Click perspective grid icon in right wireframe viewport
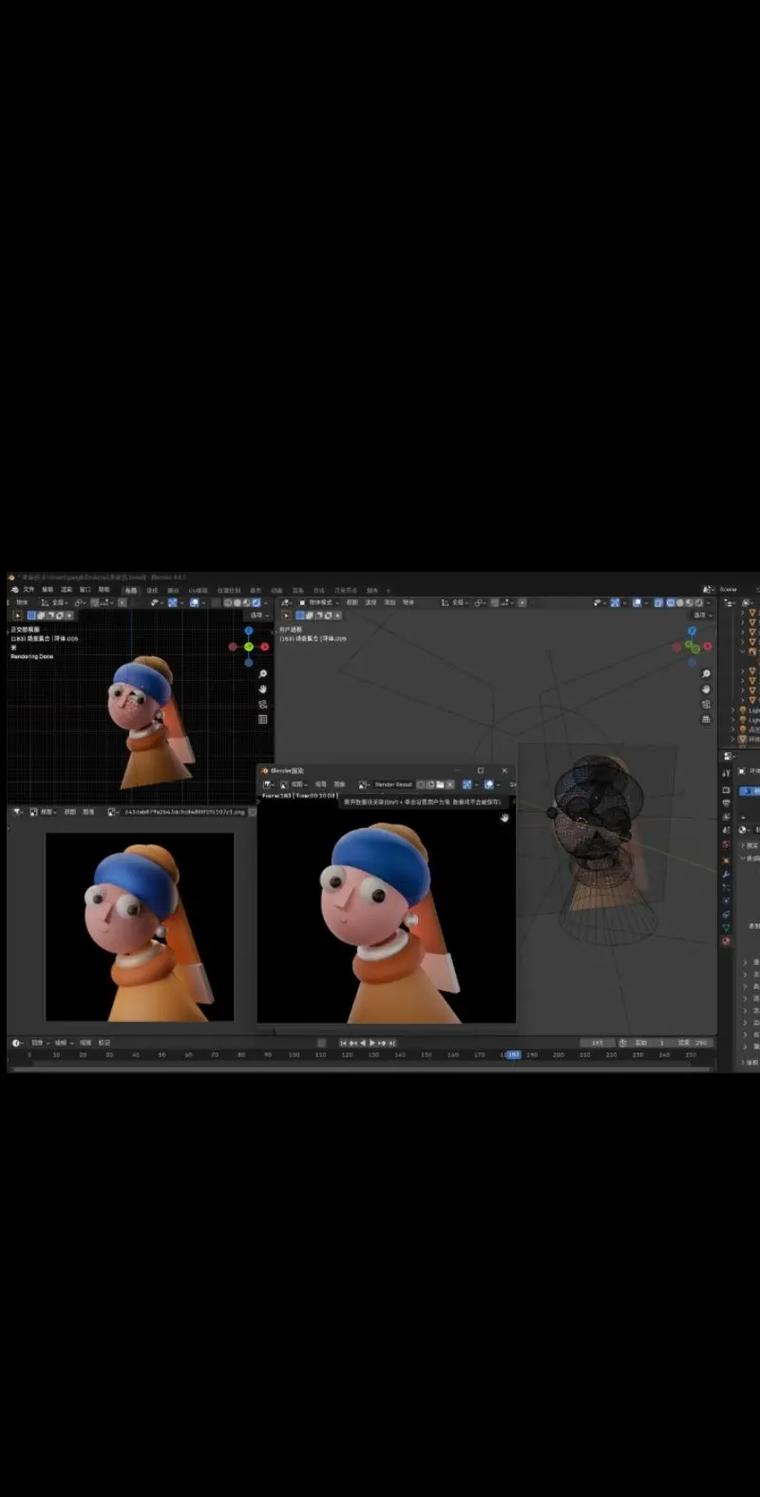This screenshot has width=760, height=1497. [x=706, y=719]
